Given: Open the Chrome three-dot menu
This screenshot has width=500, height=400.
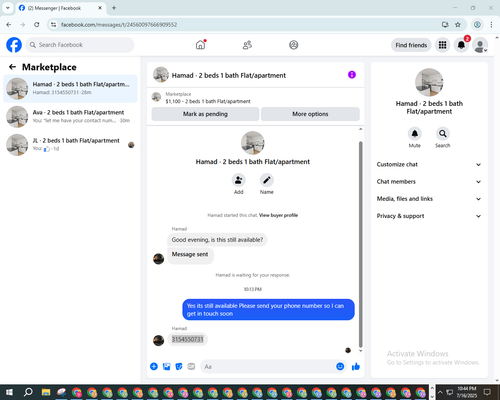Looking at the screenshot, I should 491,25.
